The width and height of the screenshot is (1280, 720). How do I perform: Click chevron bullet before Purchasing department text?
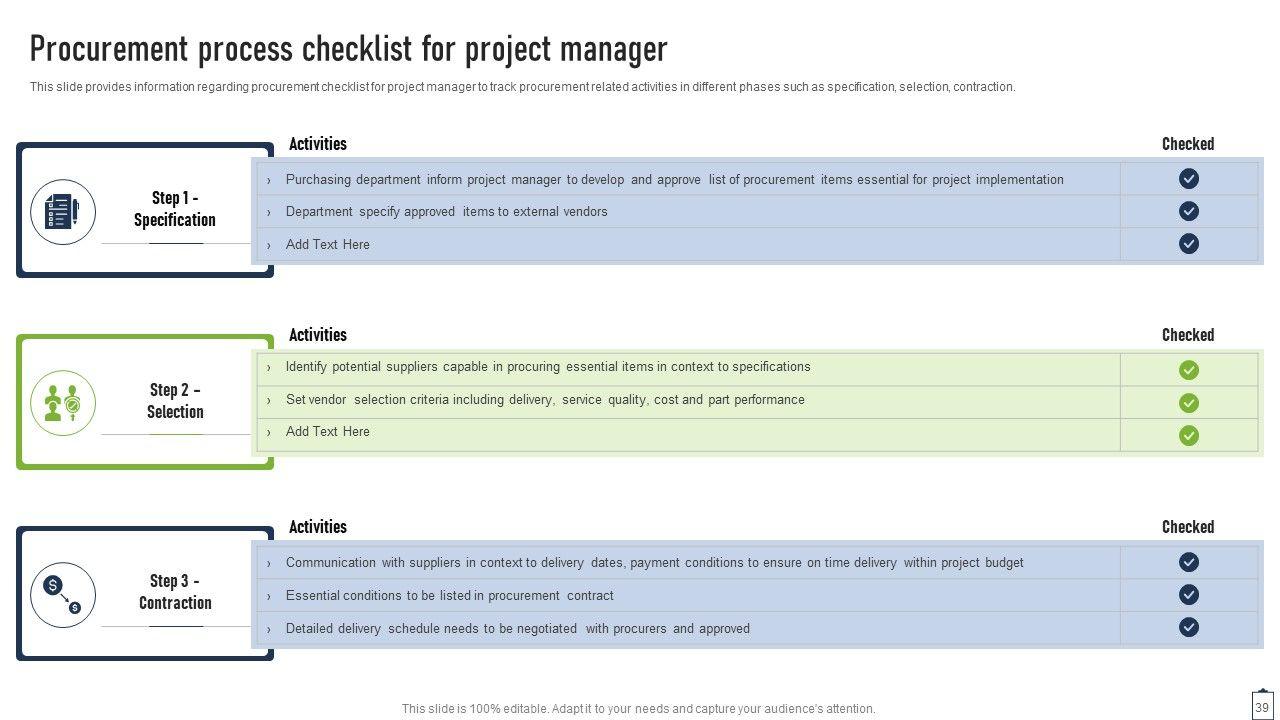[268, 181]
